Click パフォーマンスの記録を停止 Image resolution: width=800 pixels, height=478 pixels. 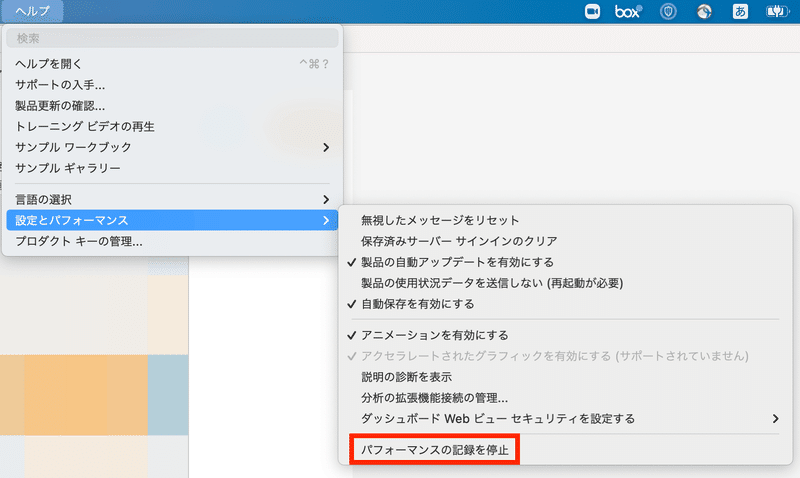point(435,450)
